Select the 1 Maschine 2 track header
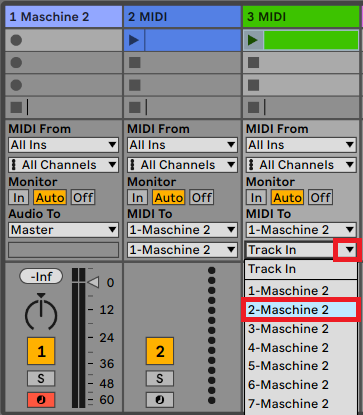Viewport: 363px width, 415px height. coord(64,17)
